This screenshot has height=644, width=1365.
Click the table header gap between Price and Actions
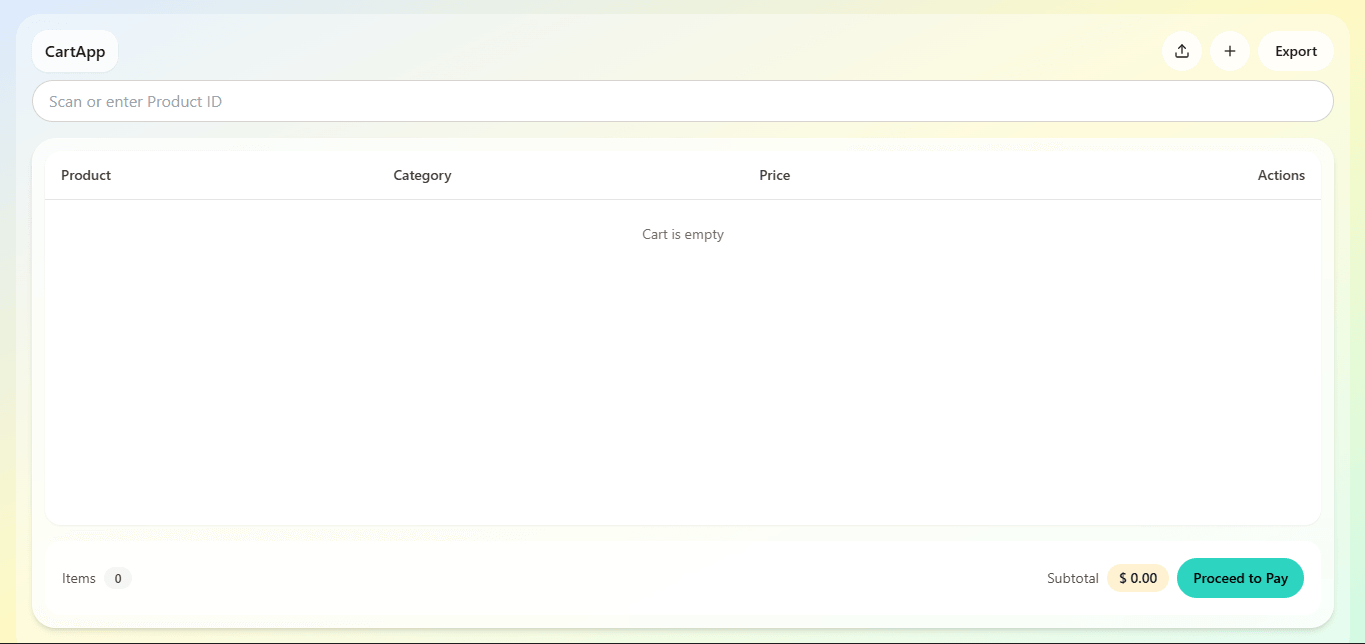click(x=1020, y=175)
